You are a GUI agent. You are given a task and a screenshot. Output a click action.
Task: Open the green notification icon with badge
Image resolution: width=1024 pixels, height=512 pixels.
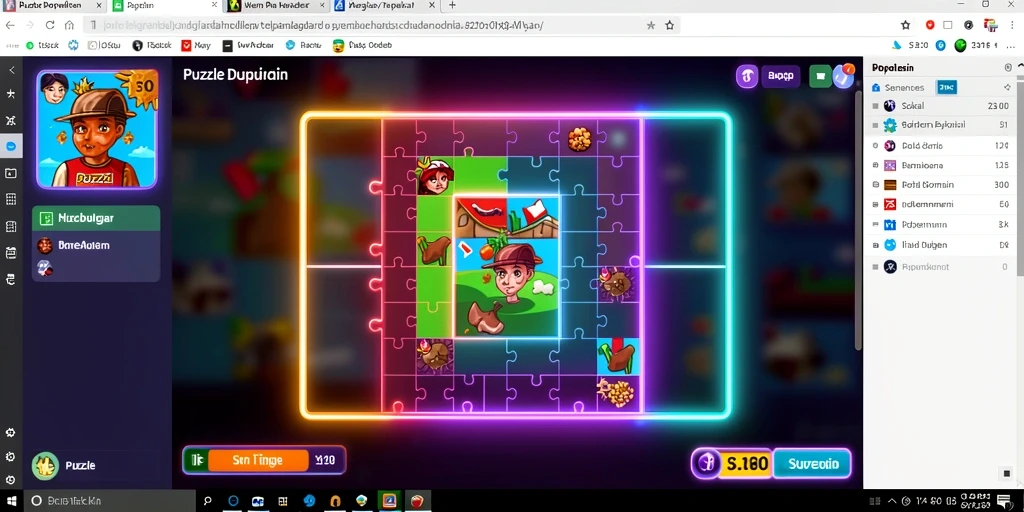[821, 76]
